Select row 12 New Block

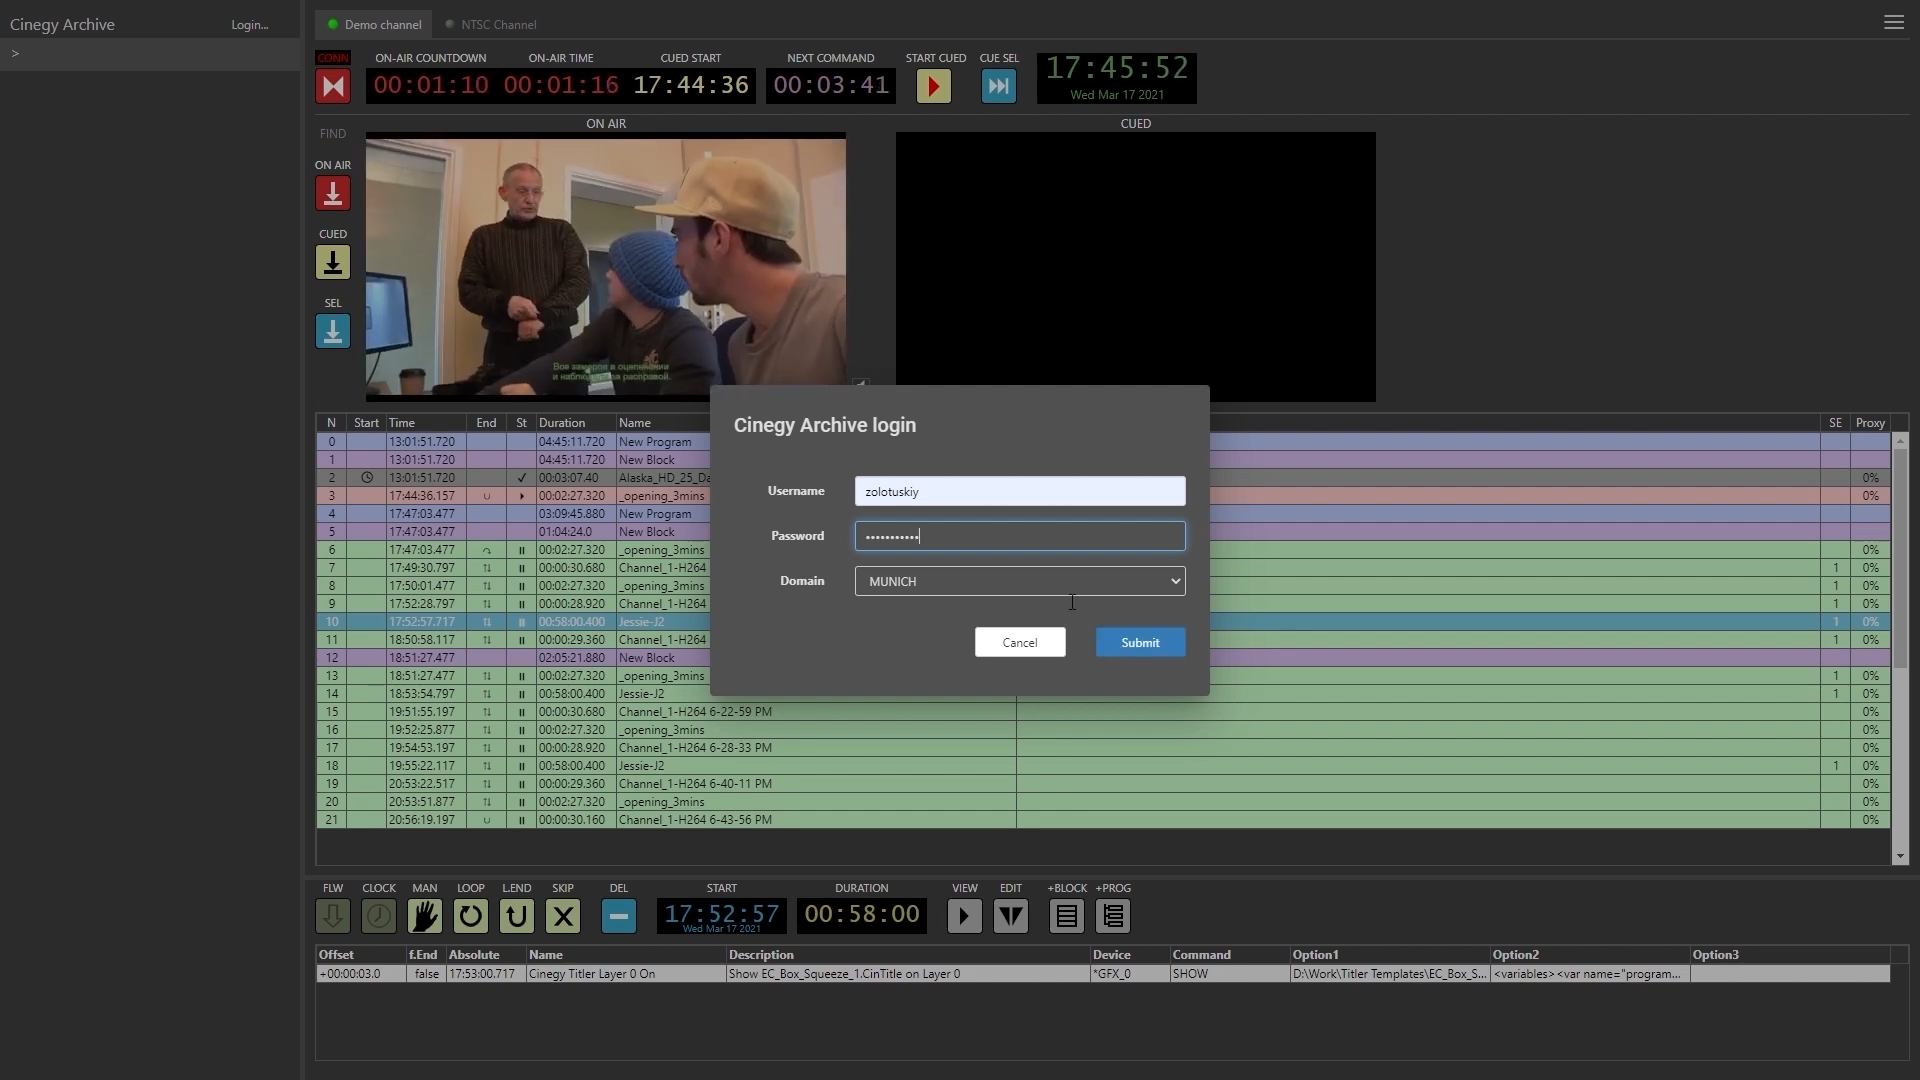click(x=1103, y=658)
